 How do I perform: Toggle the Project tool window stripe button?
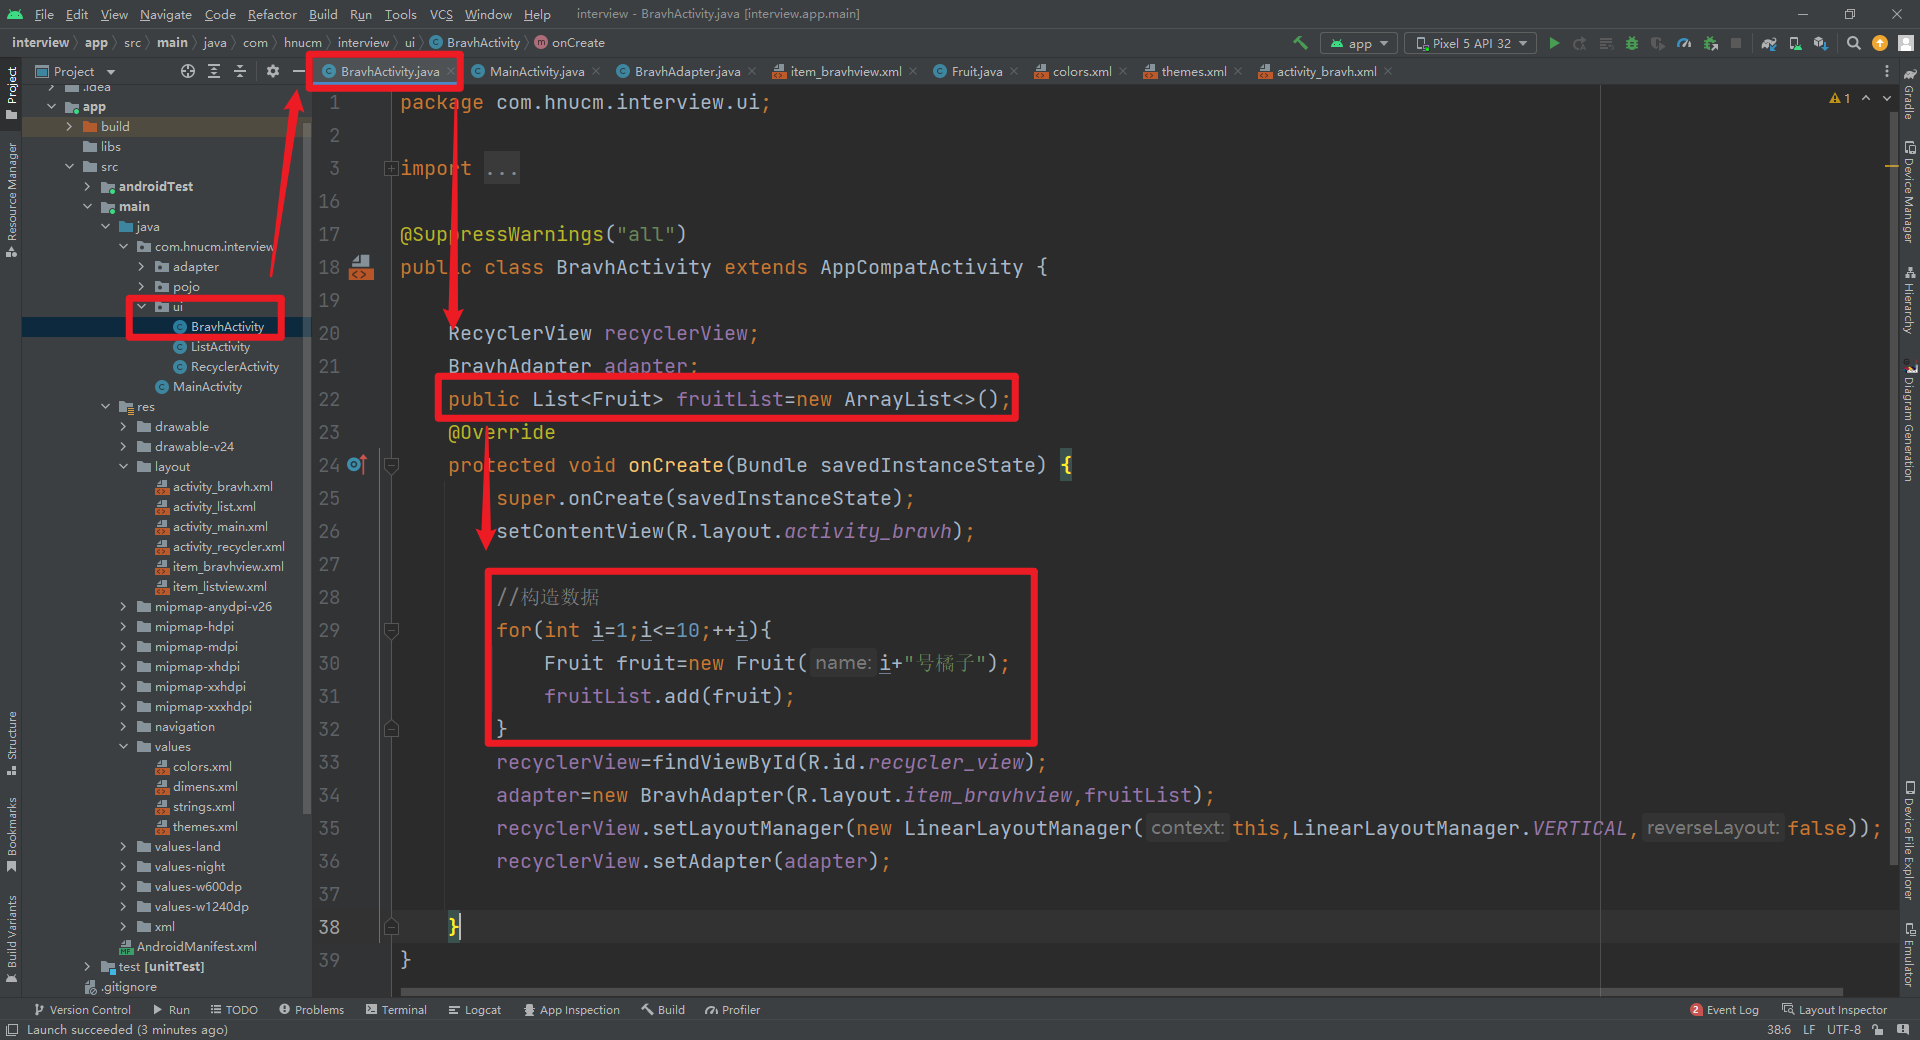click(x=11, y=93)
